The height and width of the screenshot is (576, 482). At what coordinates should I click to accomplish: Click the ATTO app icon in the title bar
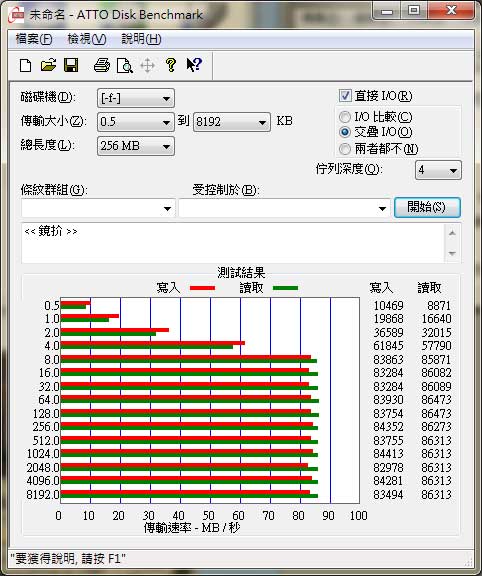[x=16, y=15]
